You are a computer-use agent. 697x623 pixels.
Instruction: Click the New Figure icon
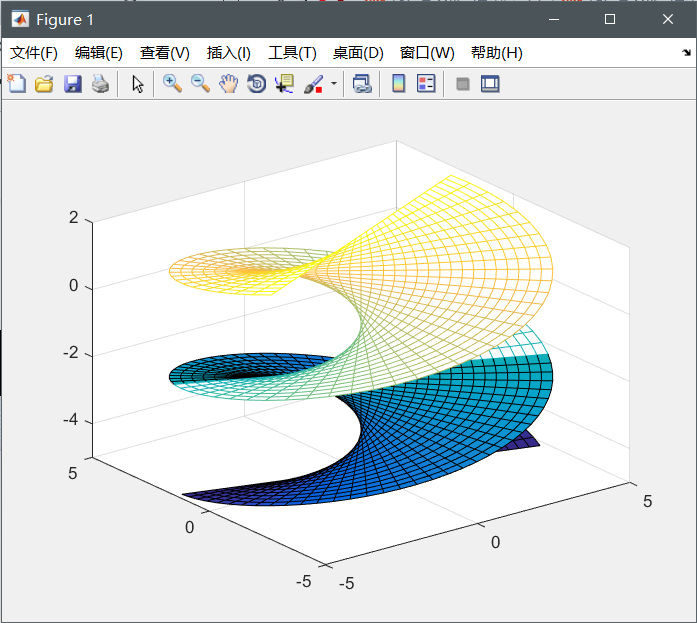coord(16,84)
